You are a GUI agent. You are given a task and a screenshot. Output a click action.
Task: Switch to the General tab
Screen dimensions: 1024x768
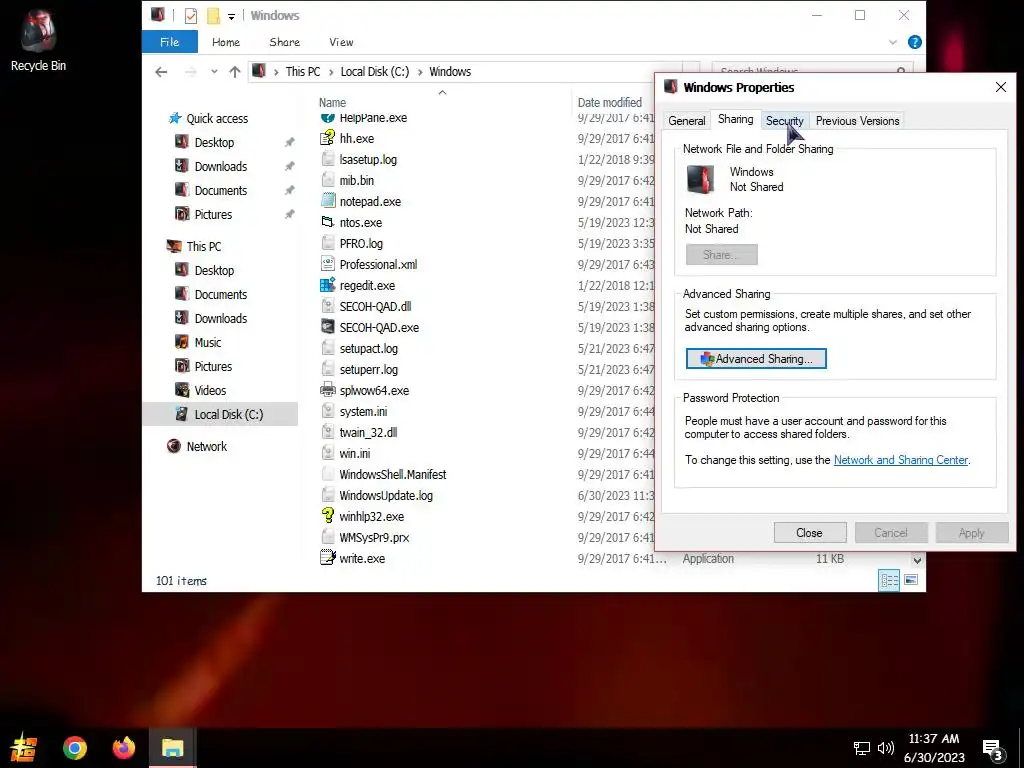click(x=687, y=121)
